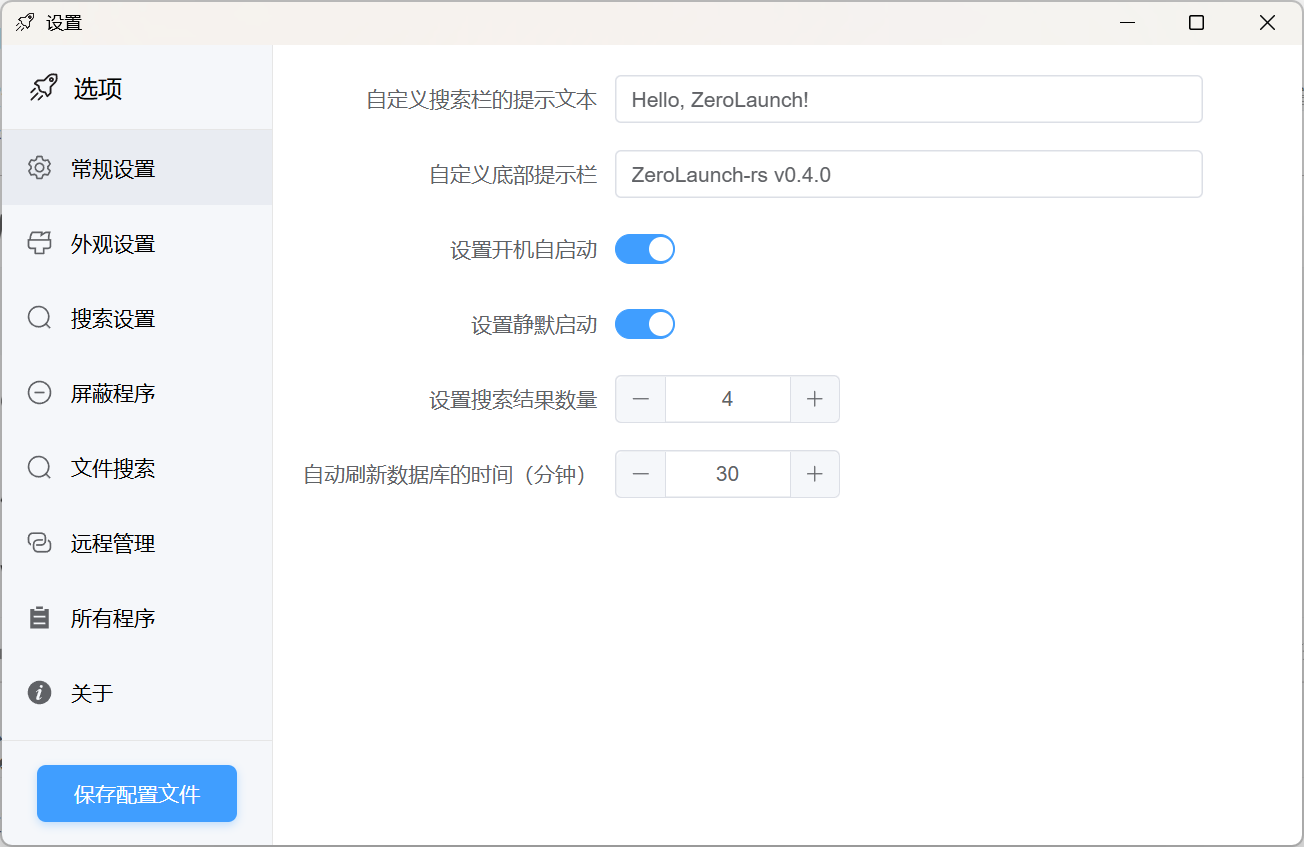Increase 设置搜索结果数量 with plus button
This screenshot has height=847, width=1304.
coord(815,399)
